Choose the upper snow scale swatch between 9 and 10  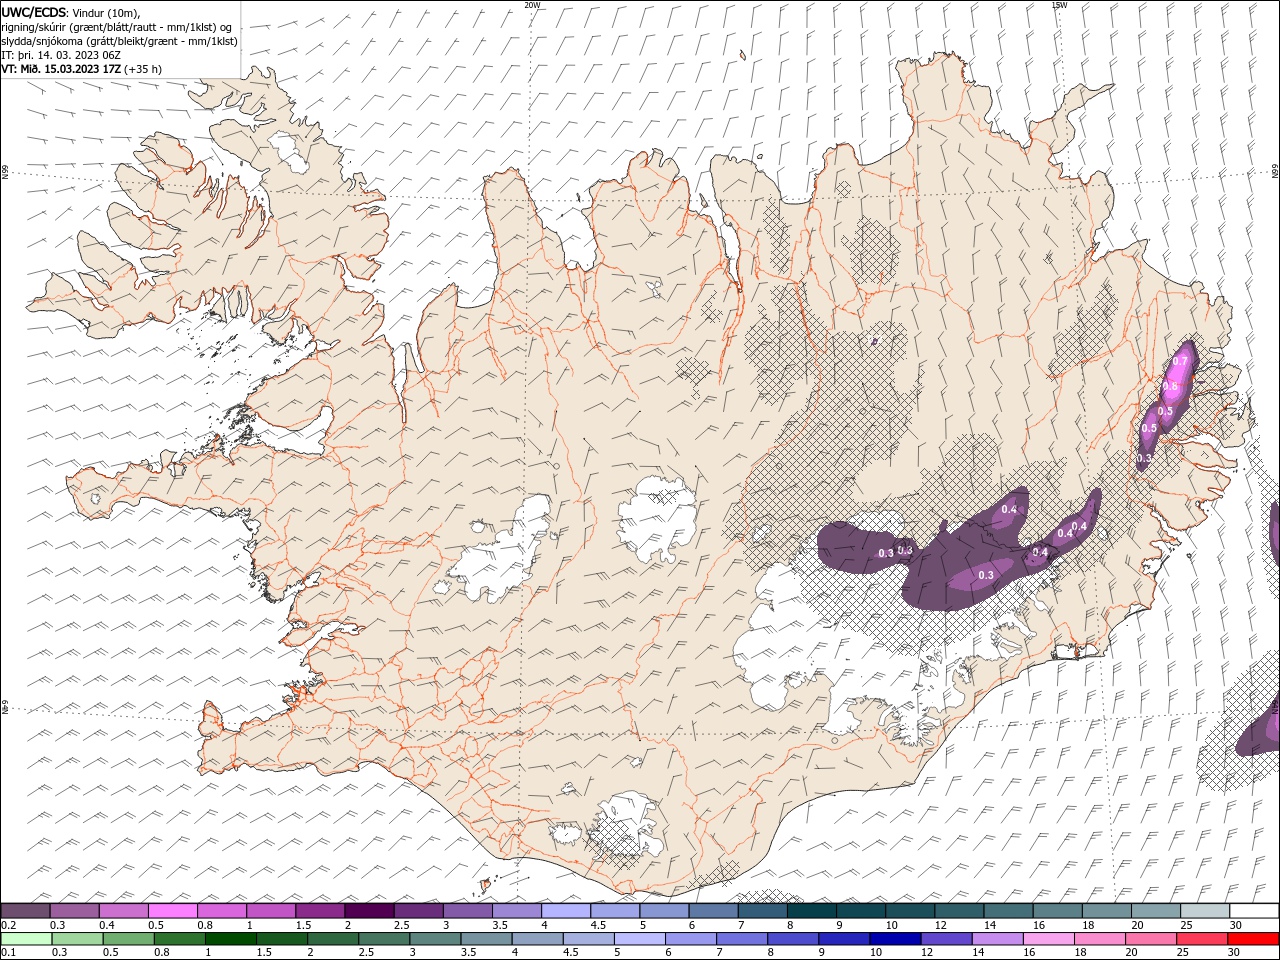click(x=860, y=911)
